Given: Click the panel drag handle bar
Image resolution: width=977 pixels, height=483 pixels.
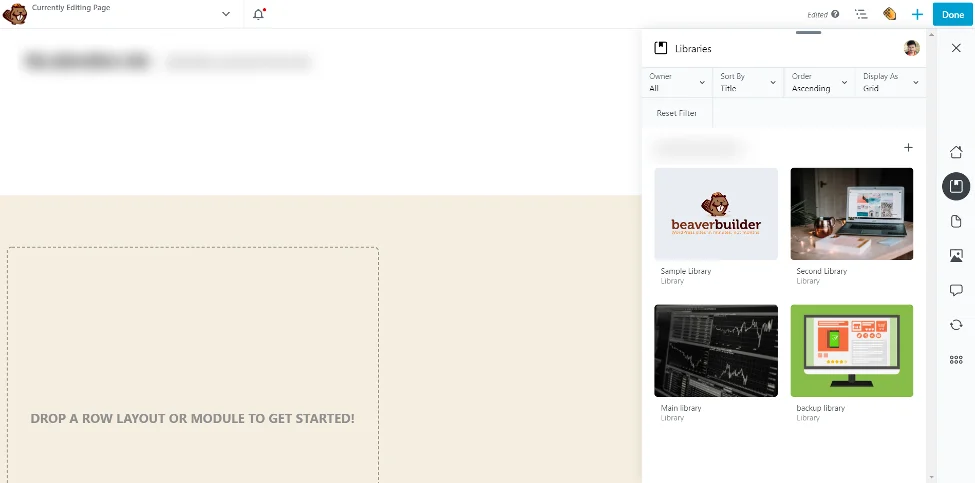Looking at the screenshot, I should point(808,32).
